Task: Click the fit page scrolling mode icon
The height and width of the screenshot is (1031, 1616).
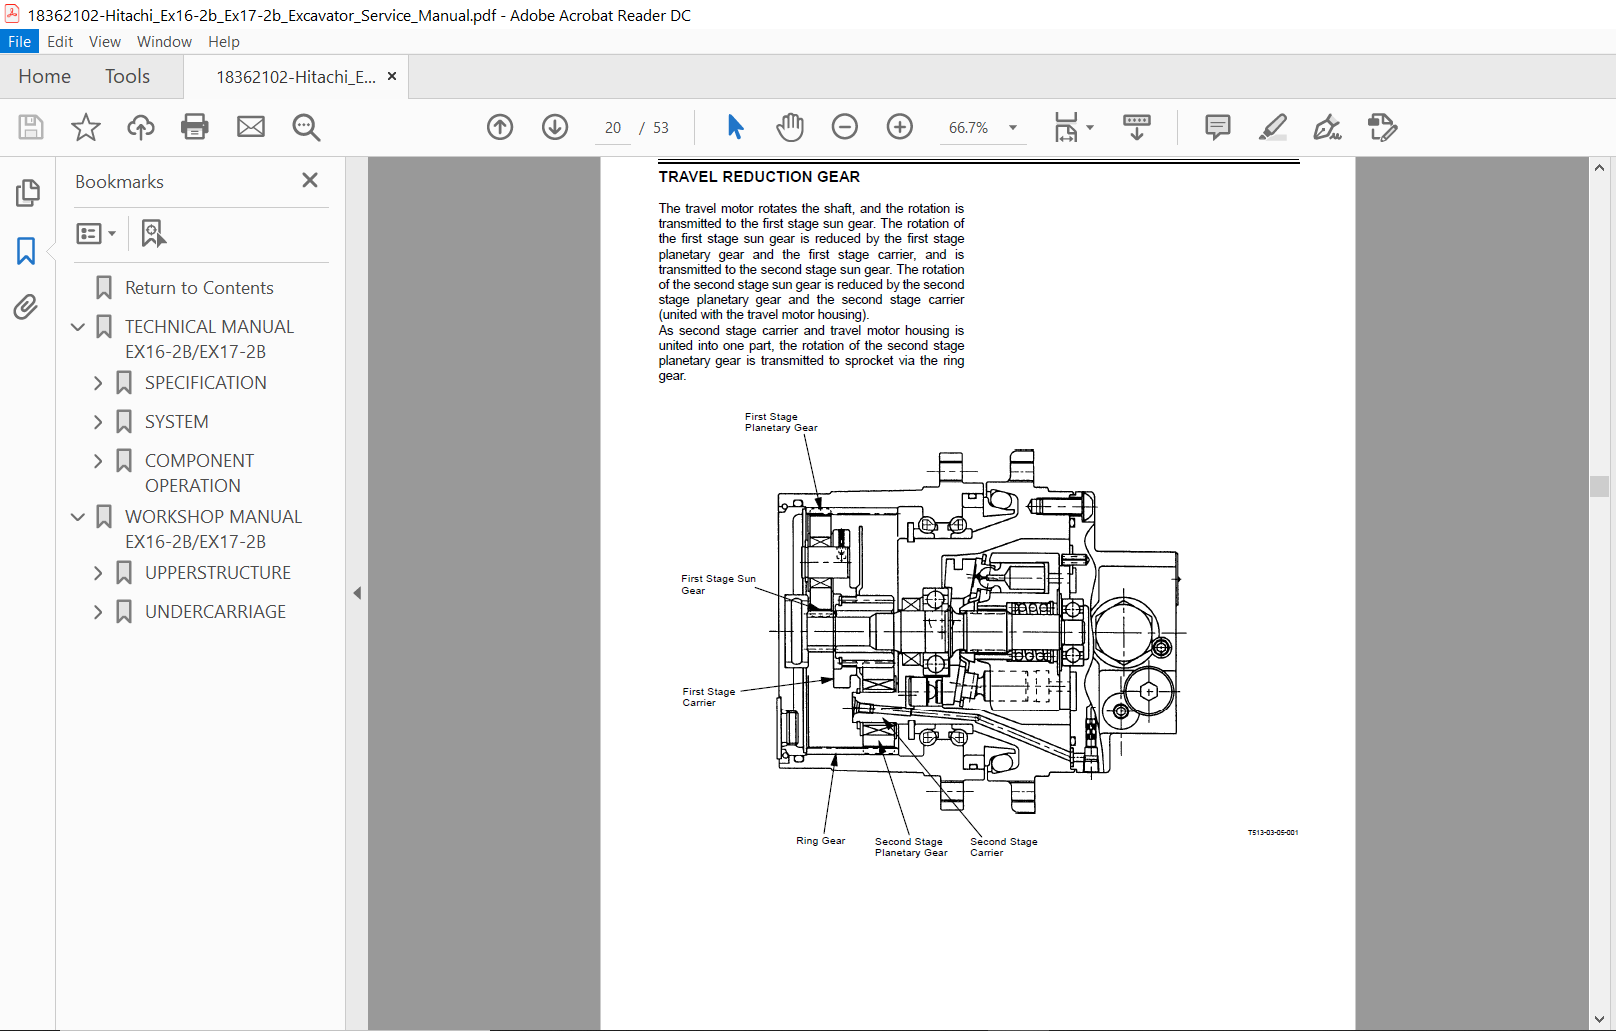Action: click(1066, 127)
